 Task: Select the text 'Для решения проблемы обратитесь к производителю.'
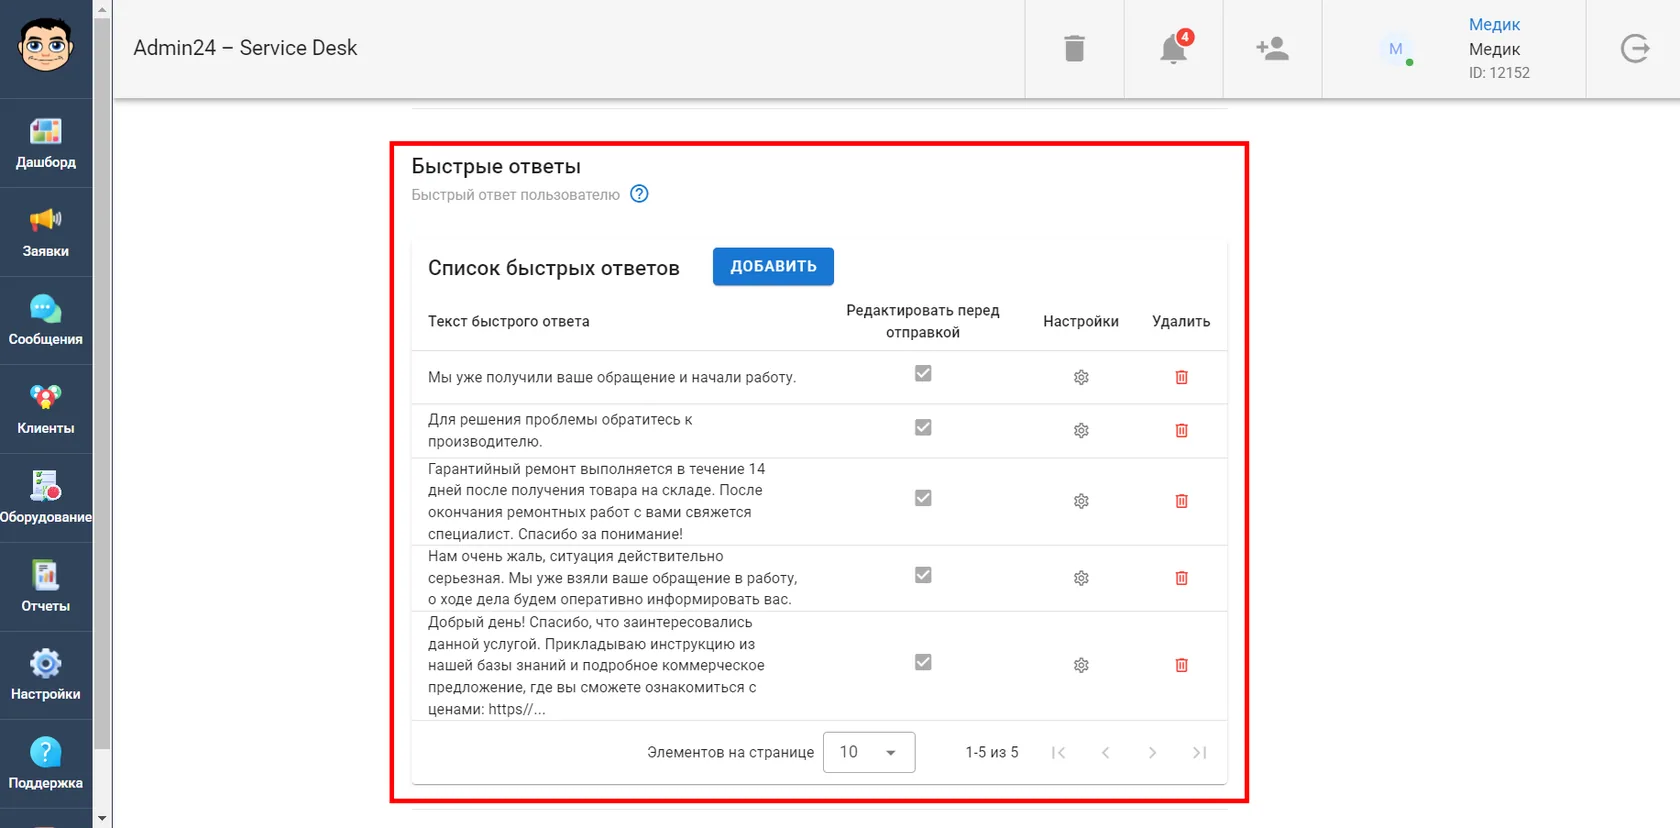coord(560,430)
